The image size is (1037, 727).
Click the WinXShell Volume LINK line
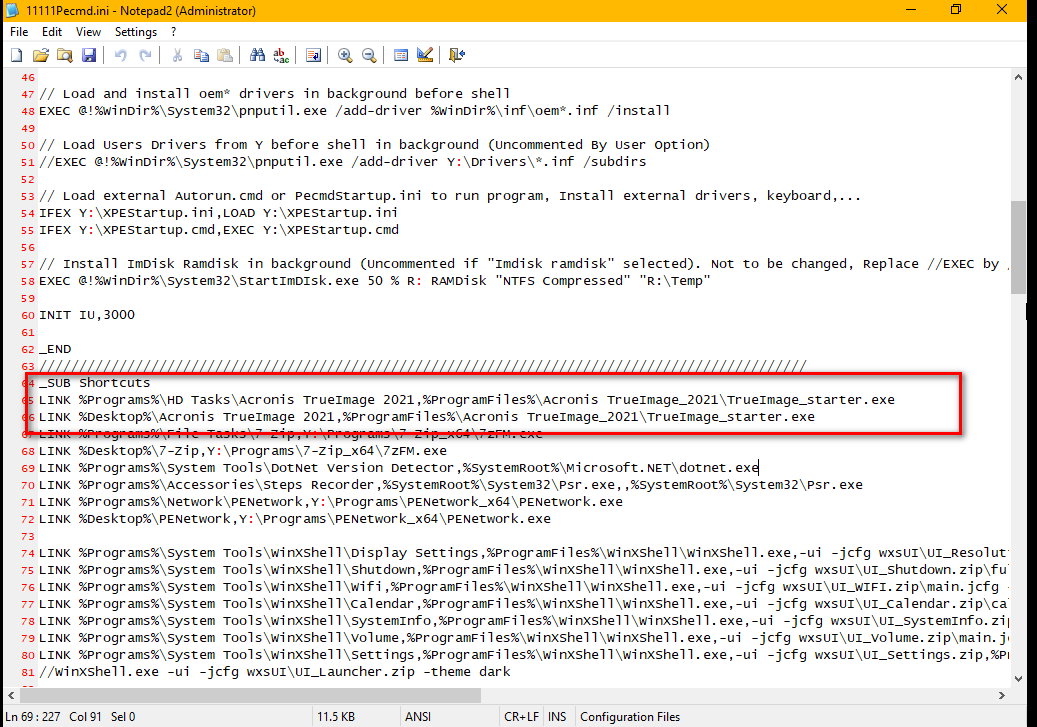[x=524, y=638]
